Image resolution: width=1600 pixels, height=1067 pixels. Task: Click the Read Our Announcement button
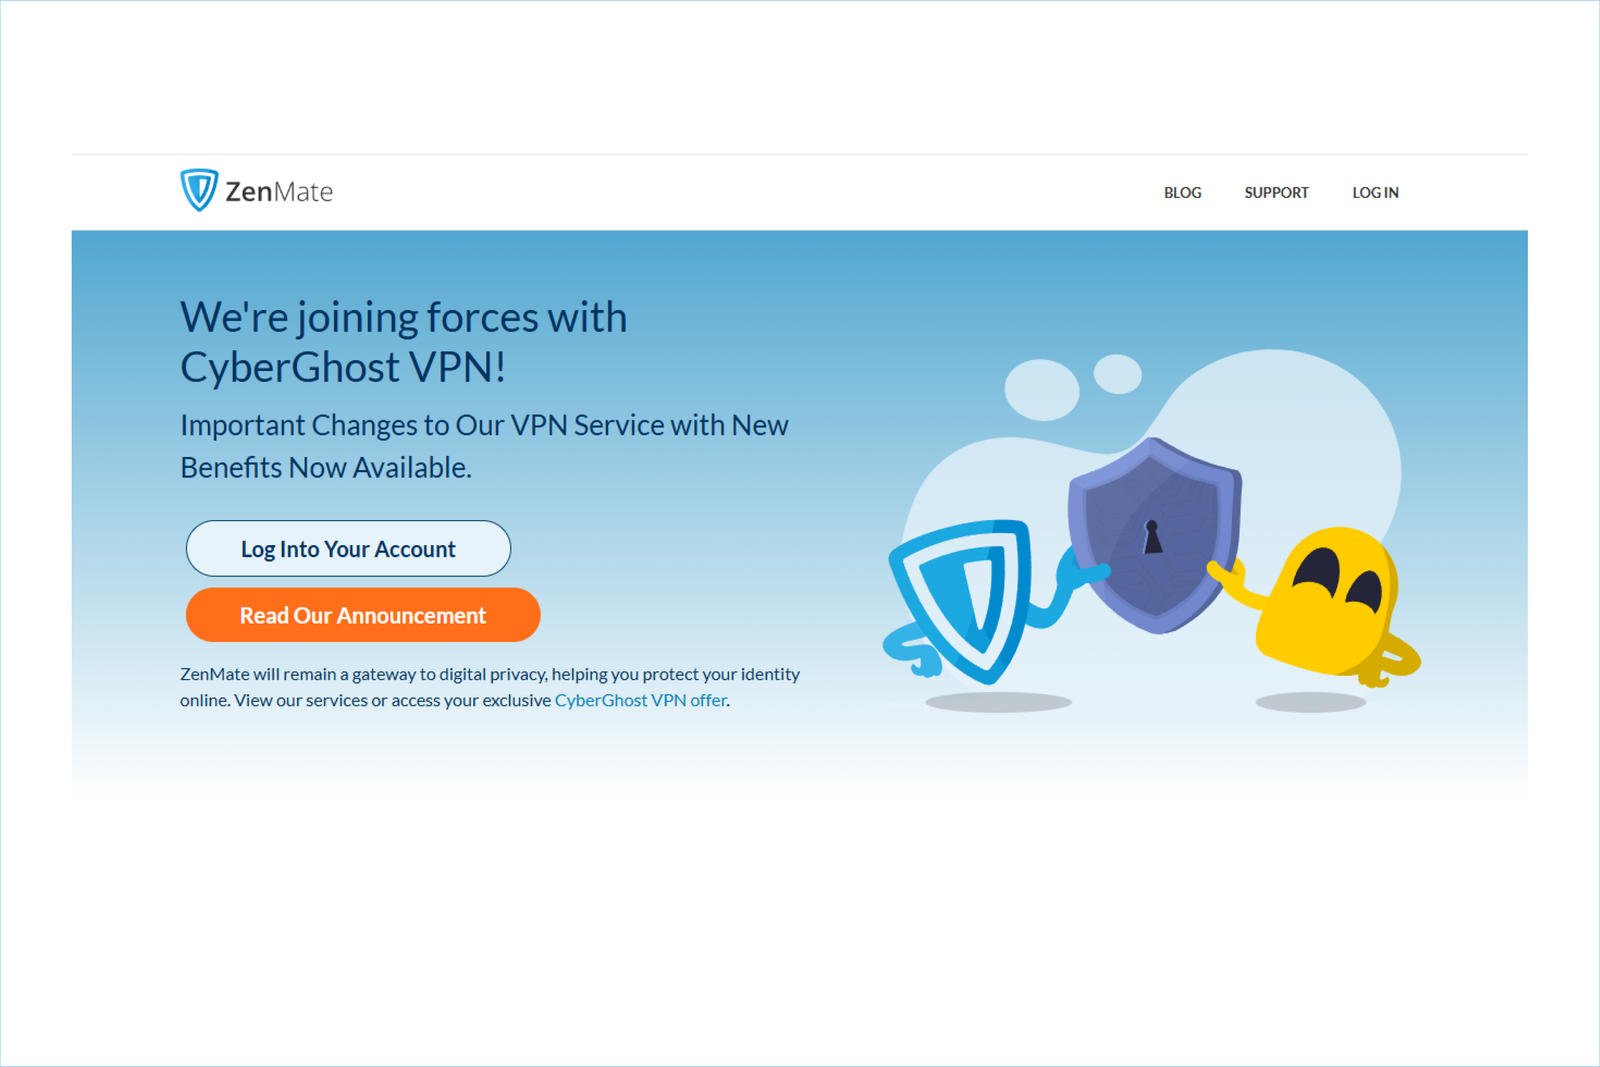[363, 615]
